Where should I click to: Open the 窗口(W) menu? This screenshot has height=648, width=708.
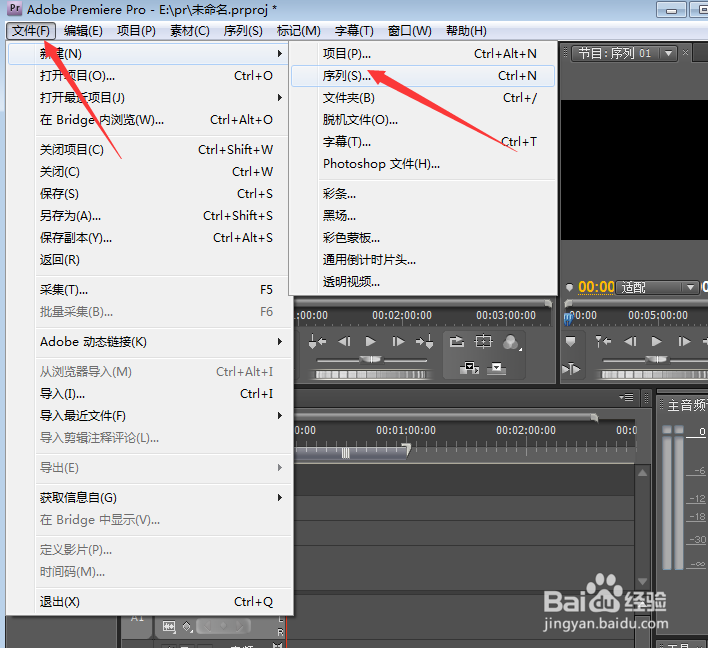(x=410, y=31)
